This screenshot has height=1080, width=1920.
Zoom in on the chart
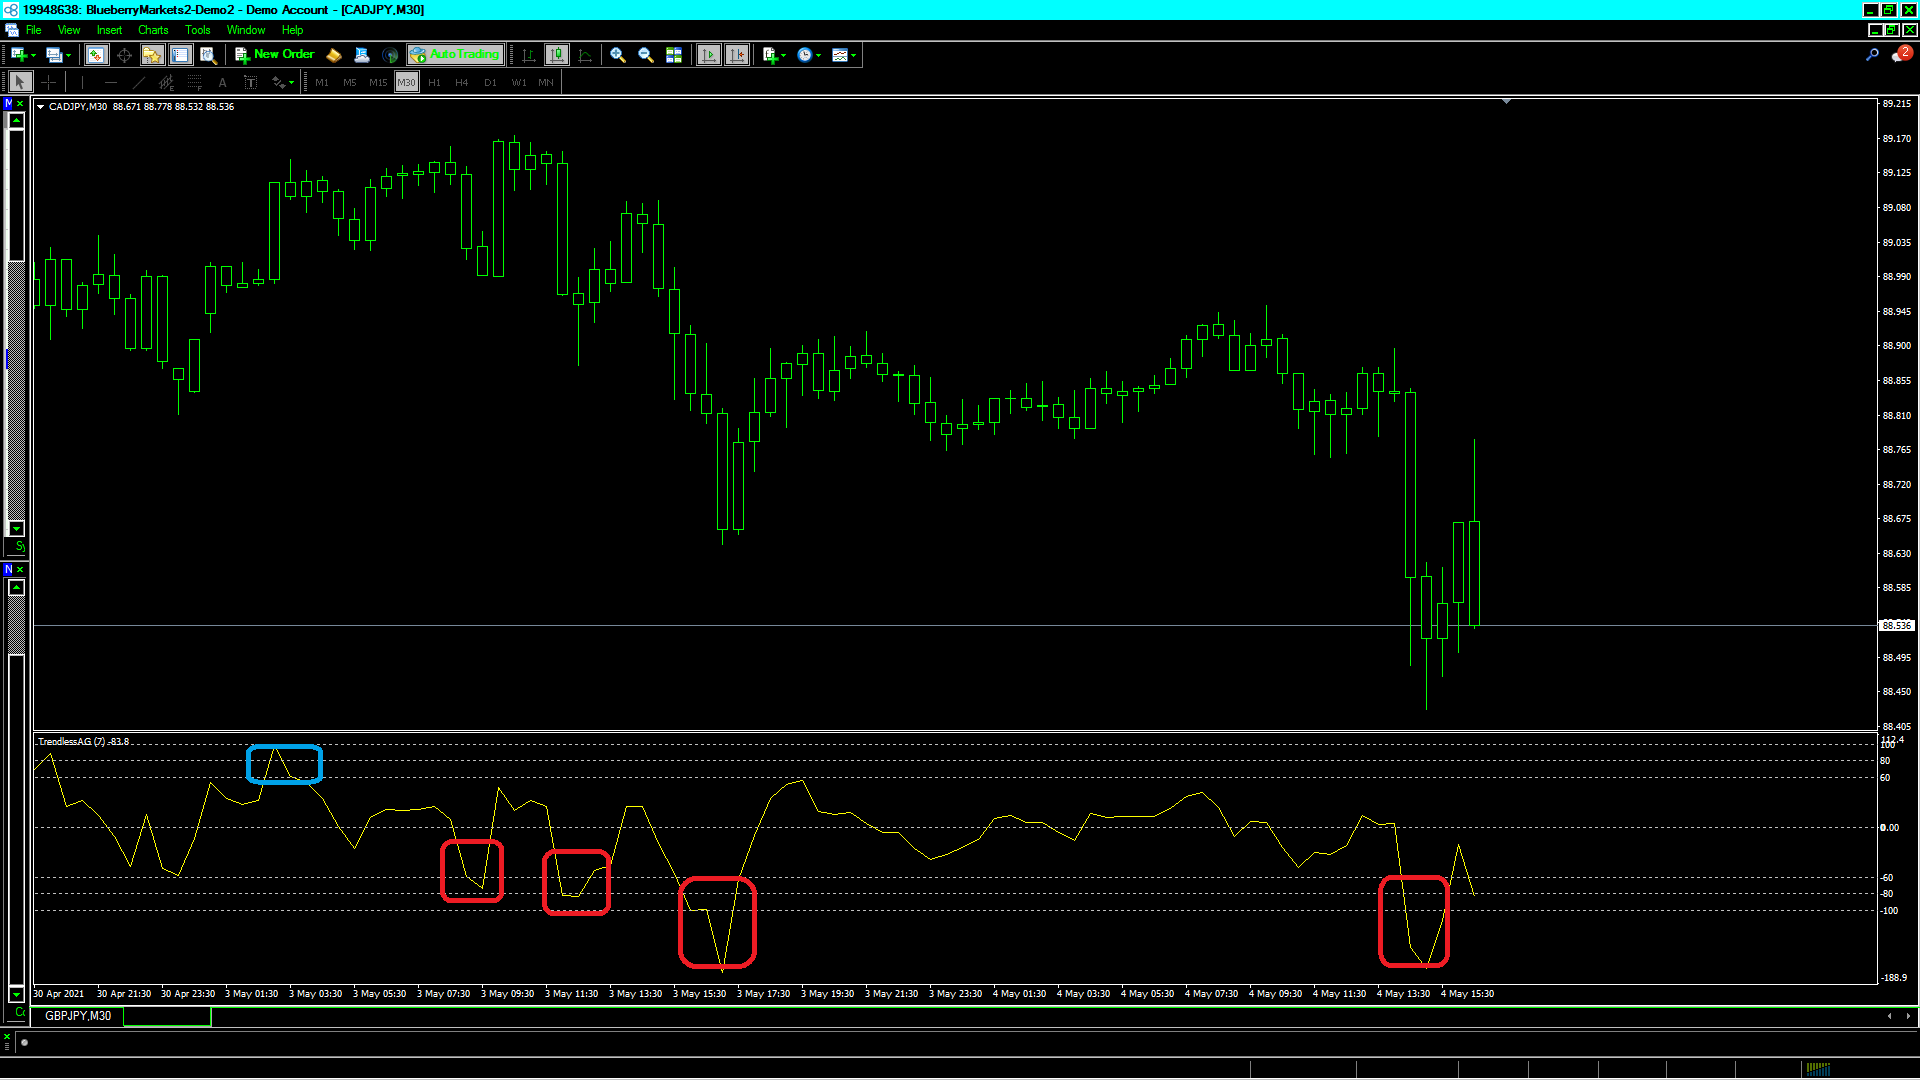coord(618,55)
